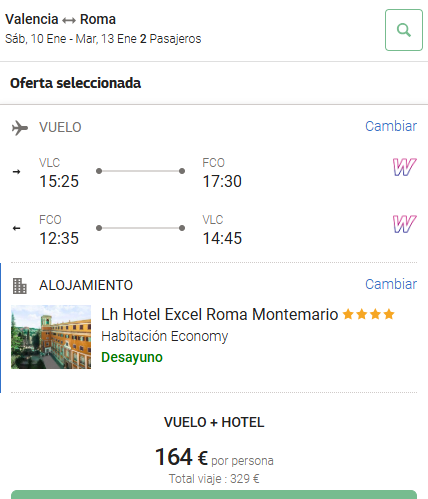
Task: Click the travel dates and passengers summary
Action: pos(103,39)
